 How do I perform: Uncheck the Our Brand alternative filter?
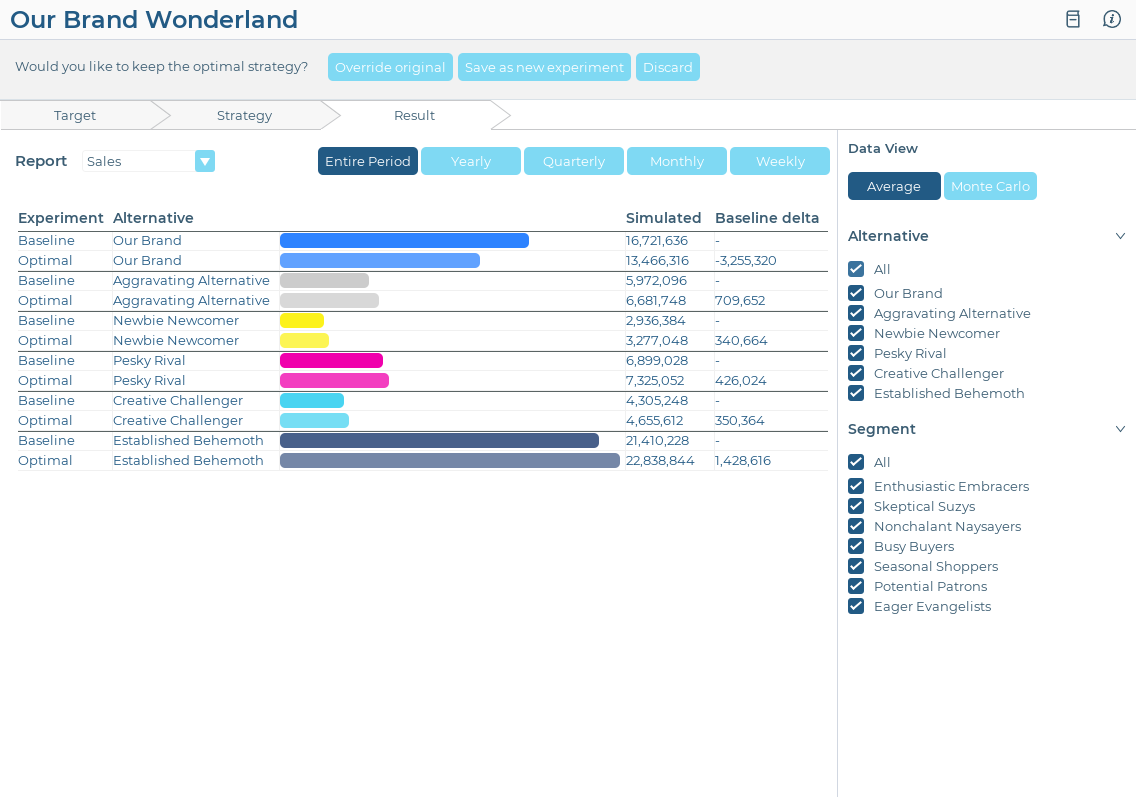tap(856, 293)
